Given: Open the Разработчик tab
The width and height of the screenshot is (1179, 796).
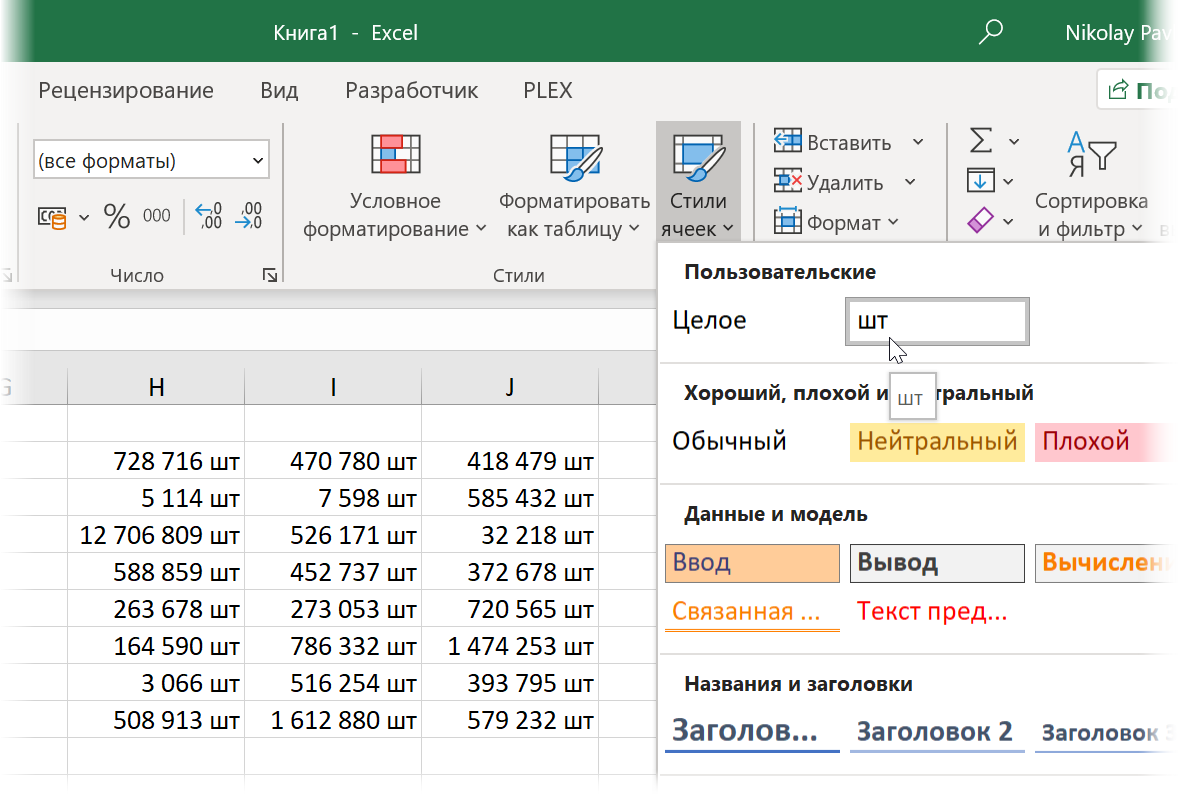Looking at the screenshot, I should pos(411,90).
